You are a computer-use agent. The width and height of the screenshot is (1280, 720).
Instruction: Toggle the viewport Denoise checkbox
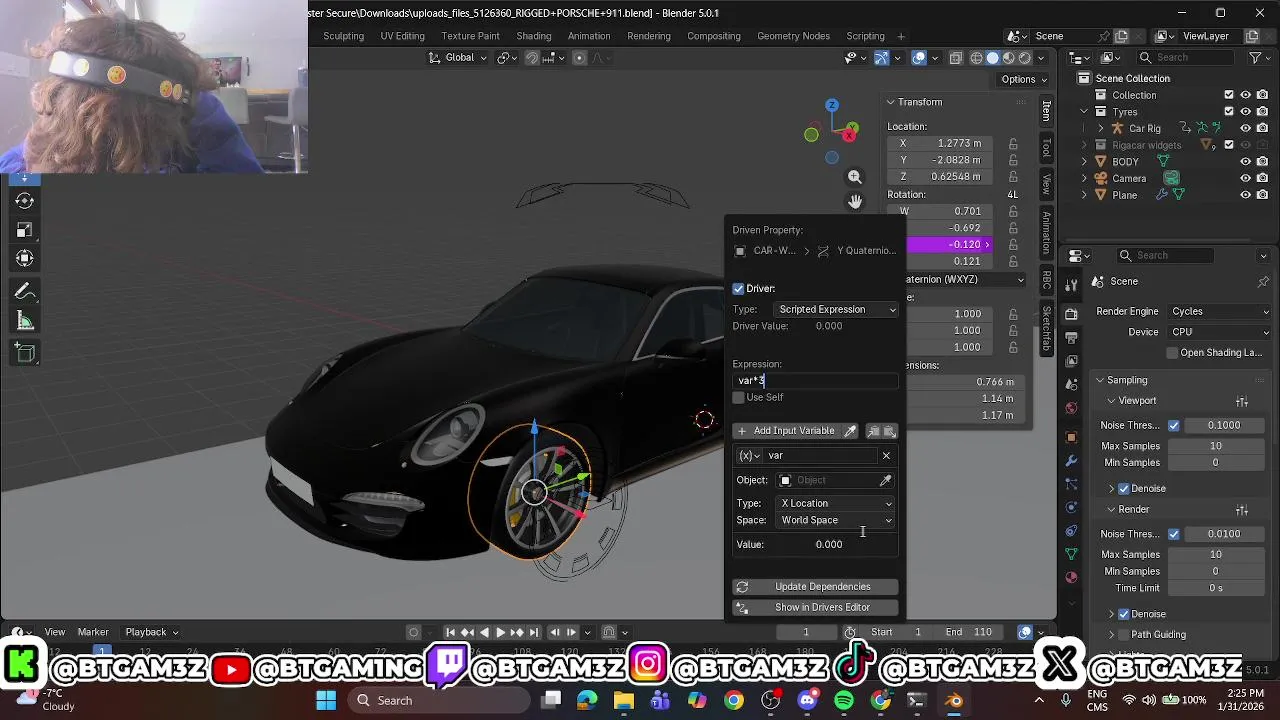(1124, 489)
